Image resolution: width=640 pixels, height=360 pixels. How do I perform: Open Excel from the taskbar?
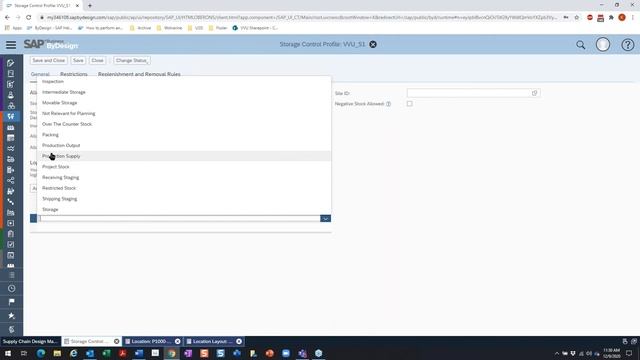coord(106,353)
